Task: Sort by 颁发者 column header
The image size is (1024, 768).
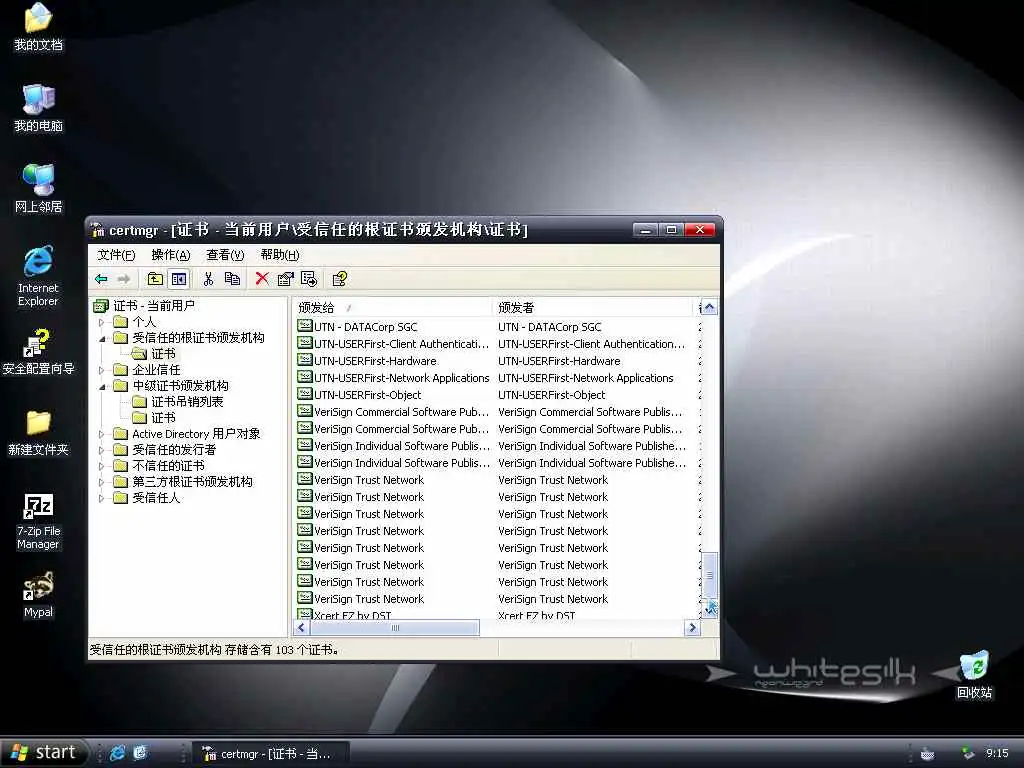Action: click(592, 307)
